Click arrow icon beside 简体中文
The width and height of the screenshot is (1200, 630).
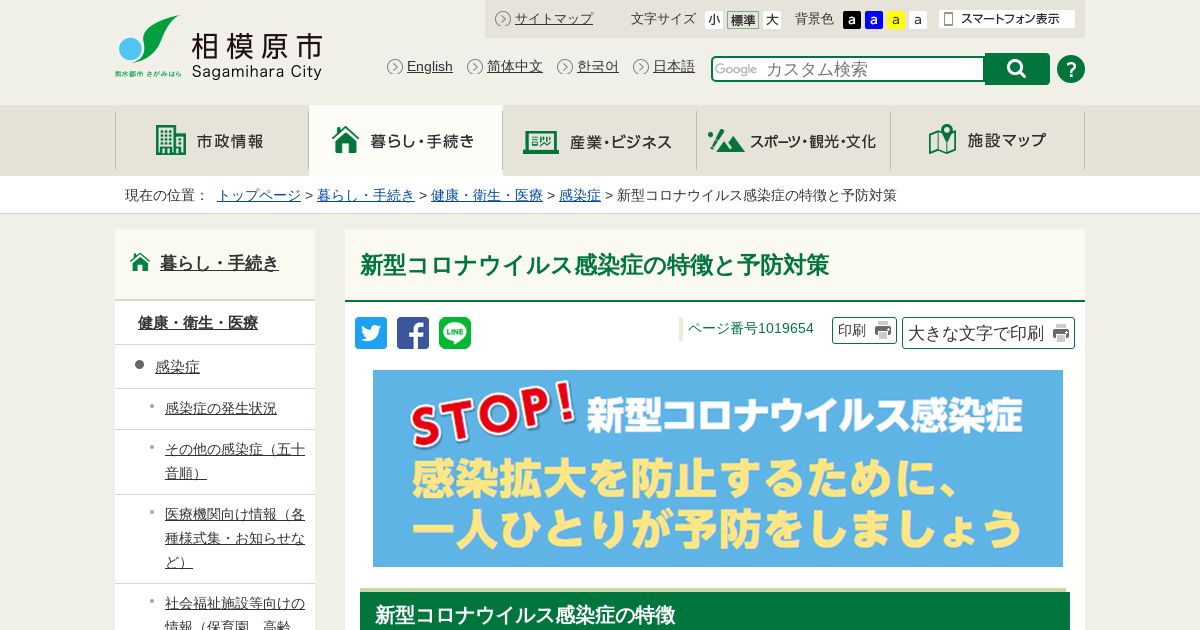475,66
